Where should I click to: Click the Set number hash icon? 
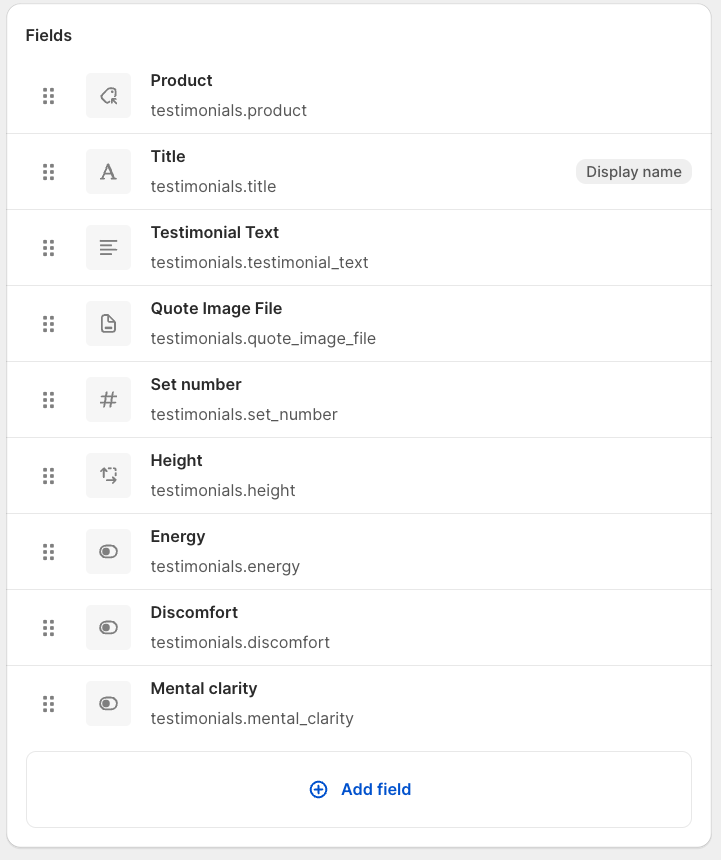click(108, 400)
